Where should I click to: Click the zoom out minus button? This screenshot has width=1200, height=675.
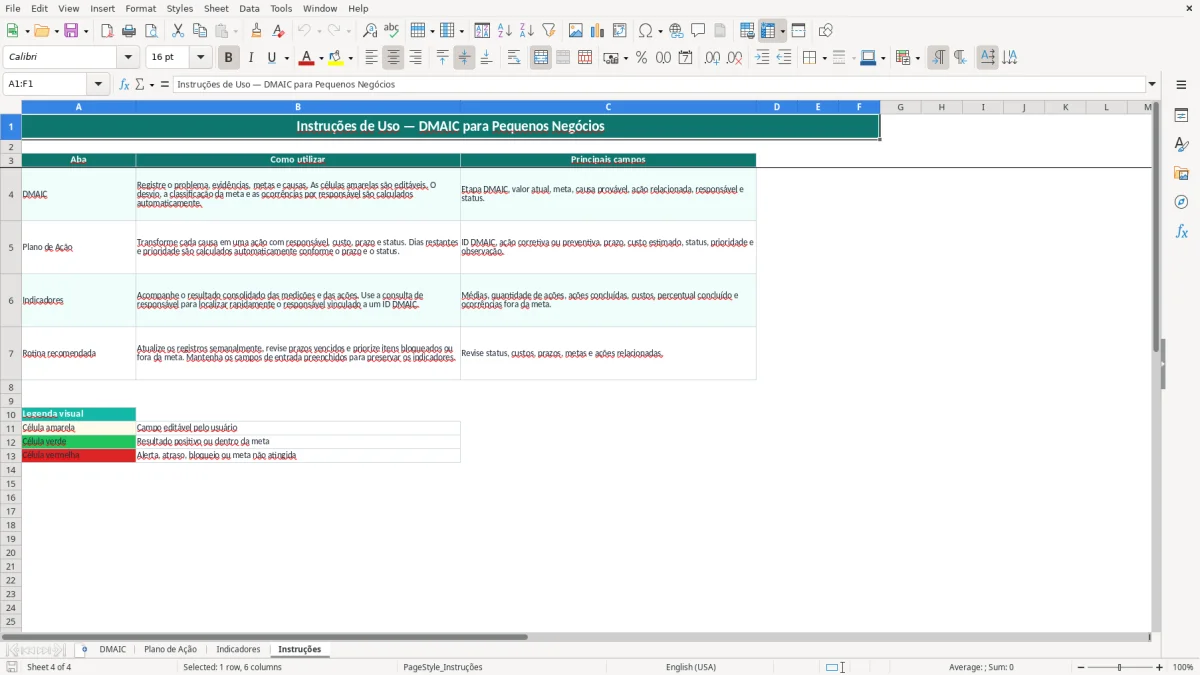(x=1080, y=667)
